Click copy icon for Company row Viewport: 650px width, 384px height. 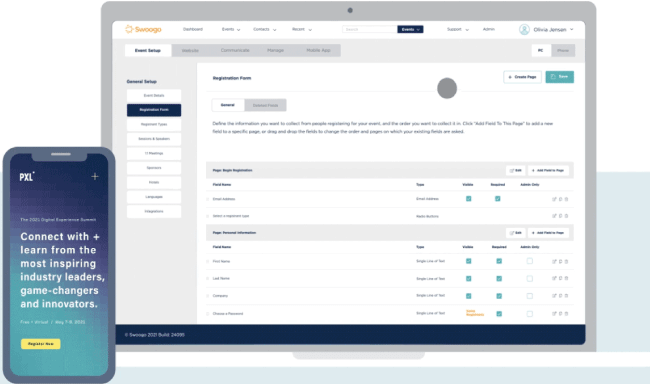[560, 296]
